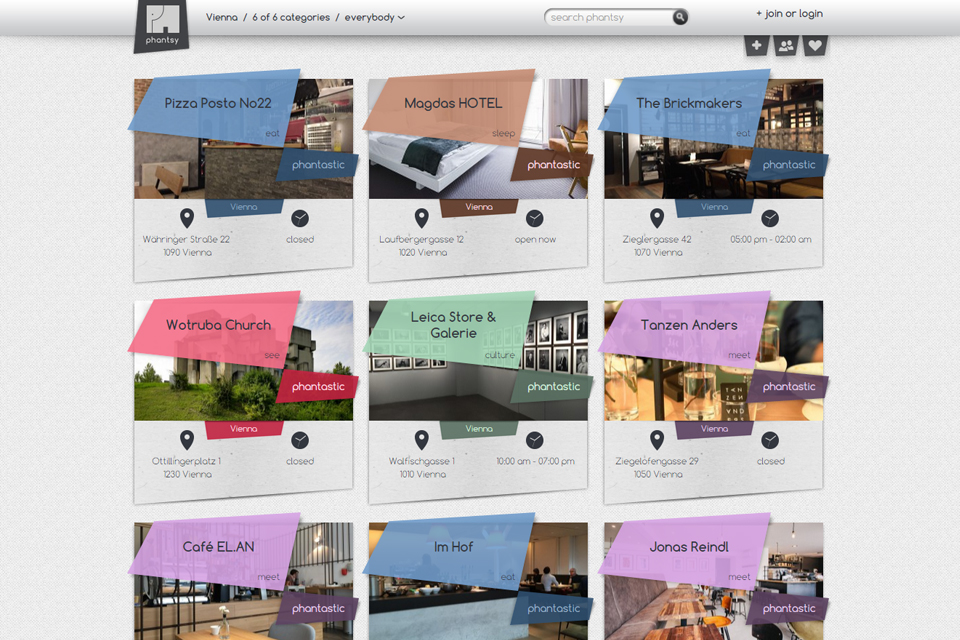Click the Währinger Straße 22 address text
This screenshot has width=960, height=640.
tap(186, 239)
